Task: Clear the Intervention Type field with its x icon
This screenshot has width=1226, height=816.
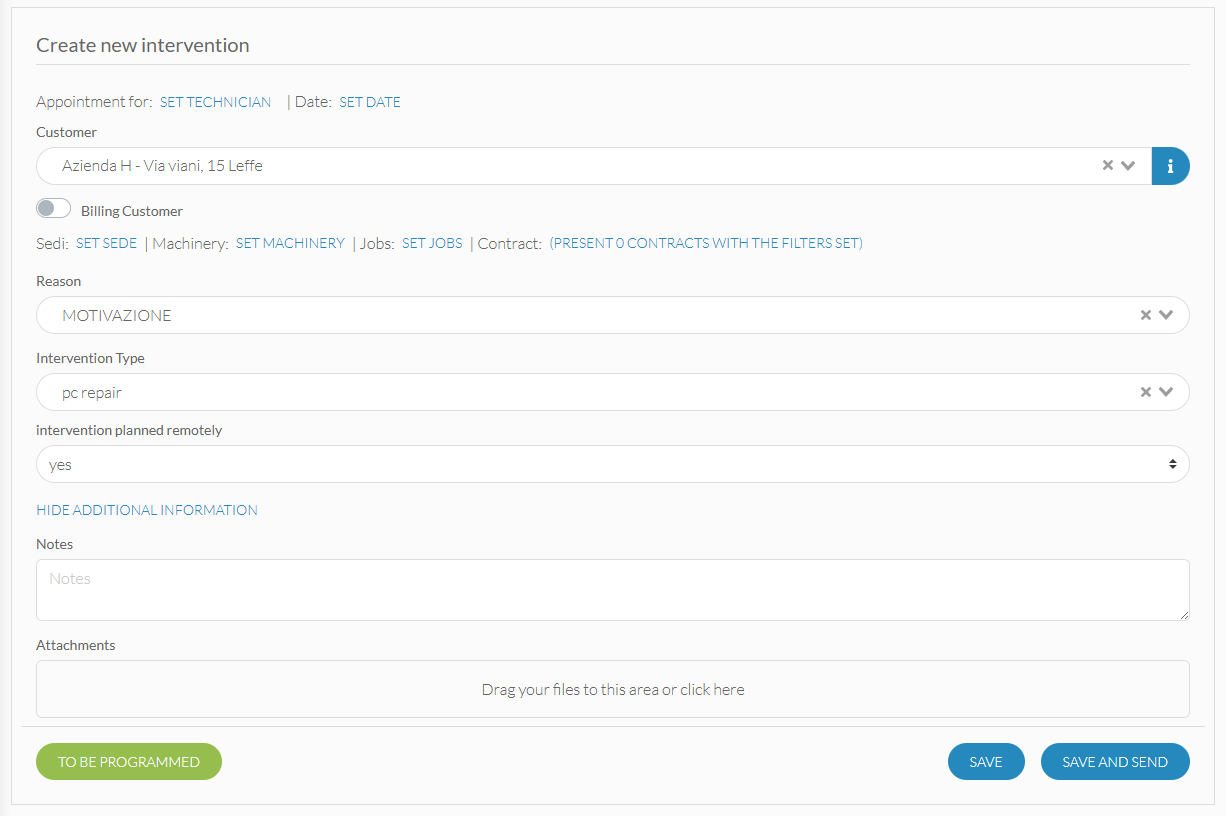Action: 1146,392
